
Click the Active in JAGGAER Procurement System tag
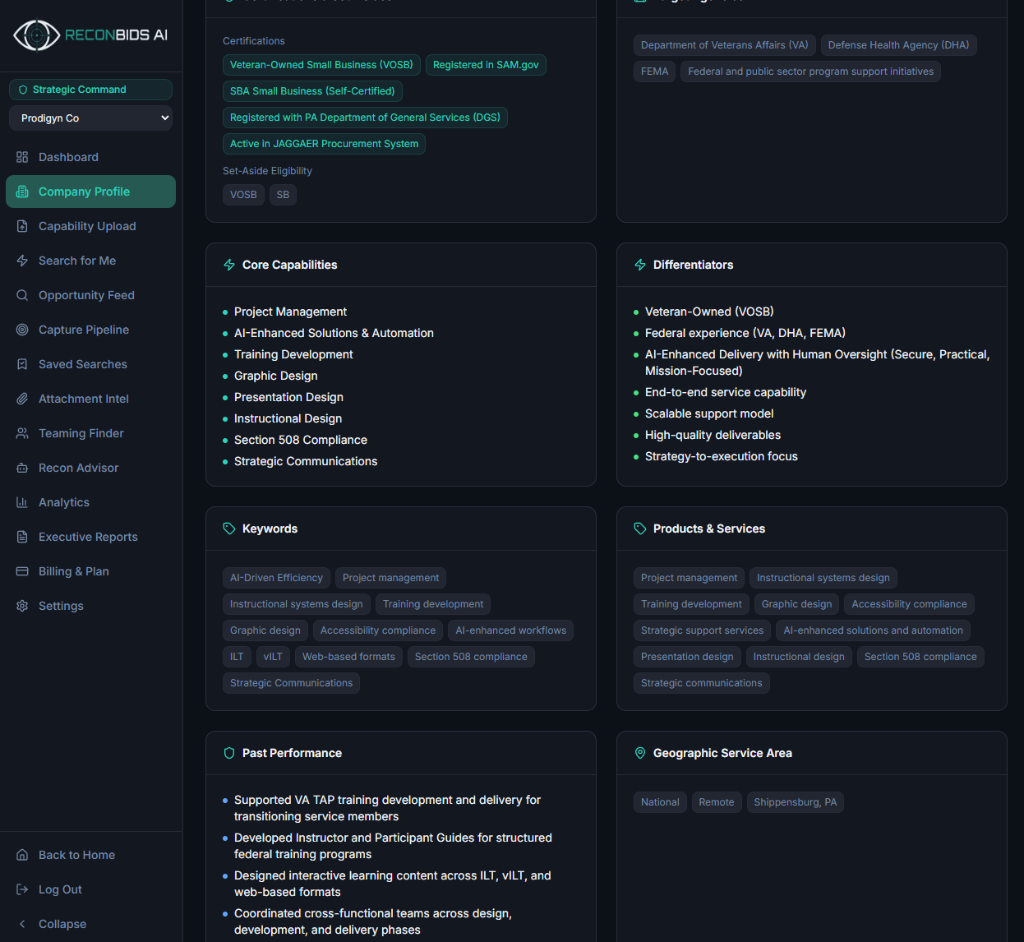click(x=324, y=144)
